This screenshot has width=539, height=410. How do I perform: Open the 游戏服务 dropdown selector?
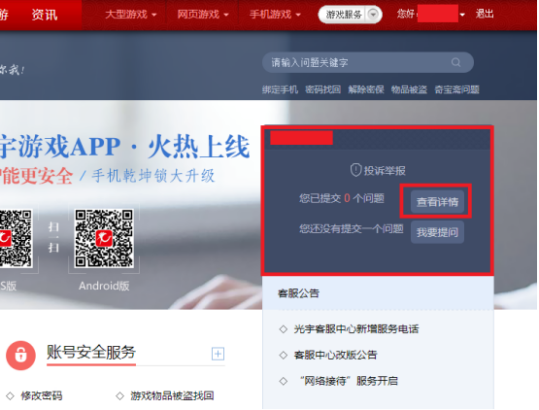350,15
